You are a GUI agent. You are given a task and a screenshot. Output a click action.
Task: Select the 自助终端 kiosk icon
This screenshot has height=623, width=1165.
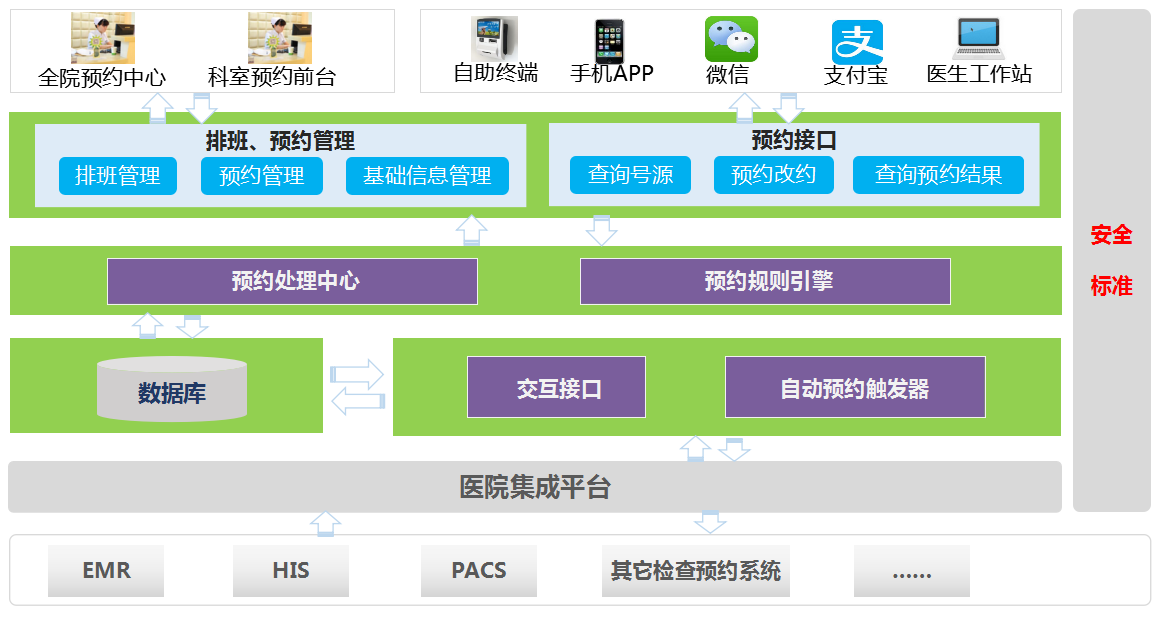pos(495,39)
